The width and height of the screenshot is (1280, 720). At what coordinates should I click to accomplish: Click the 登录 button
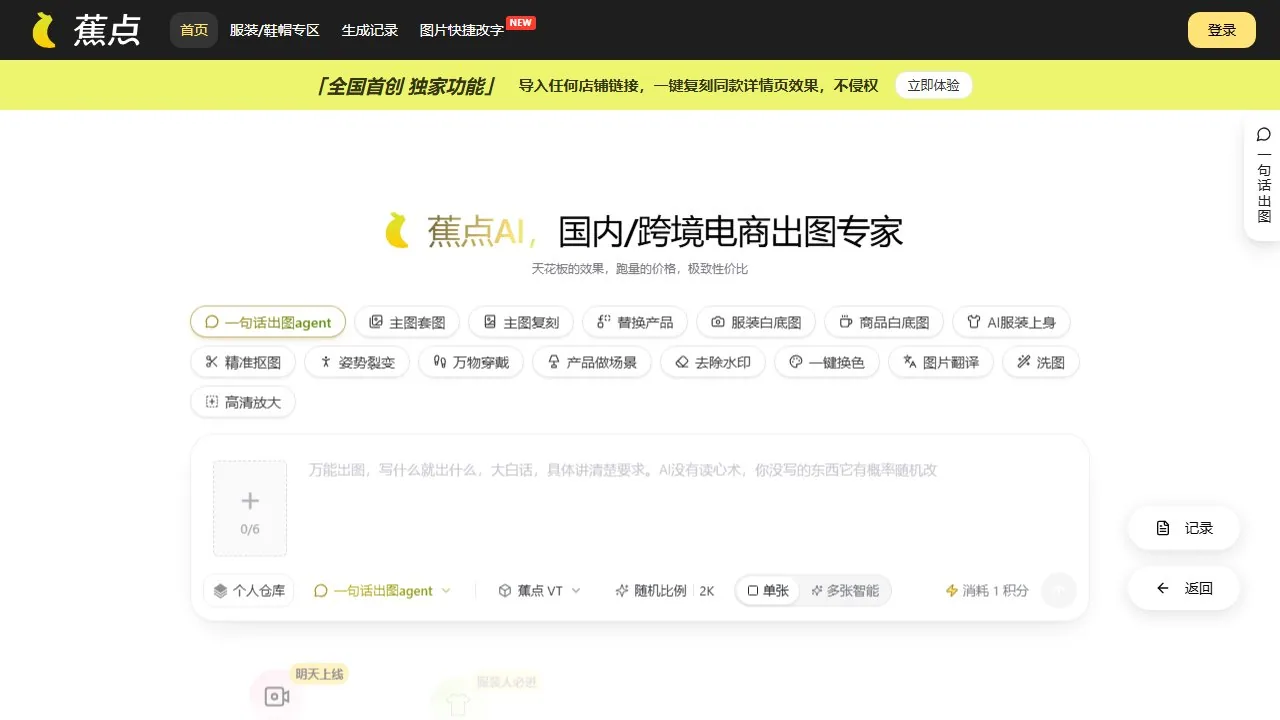point(1222,30)
